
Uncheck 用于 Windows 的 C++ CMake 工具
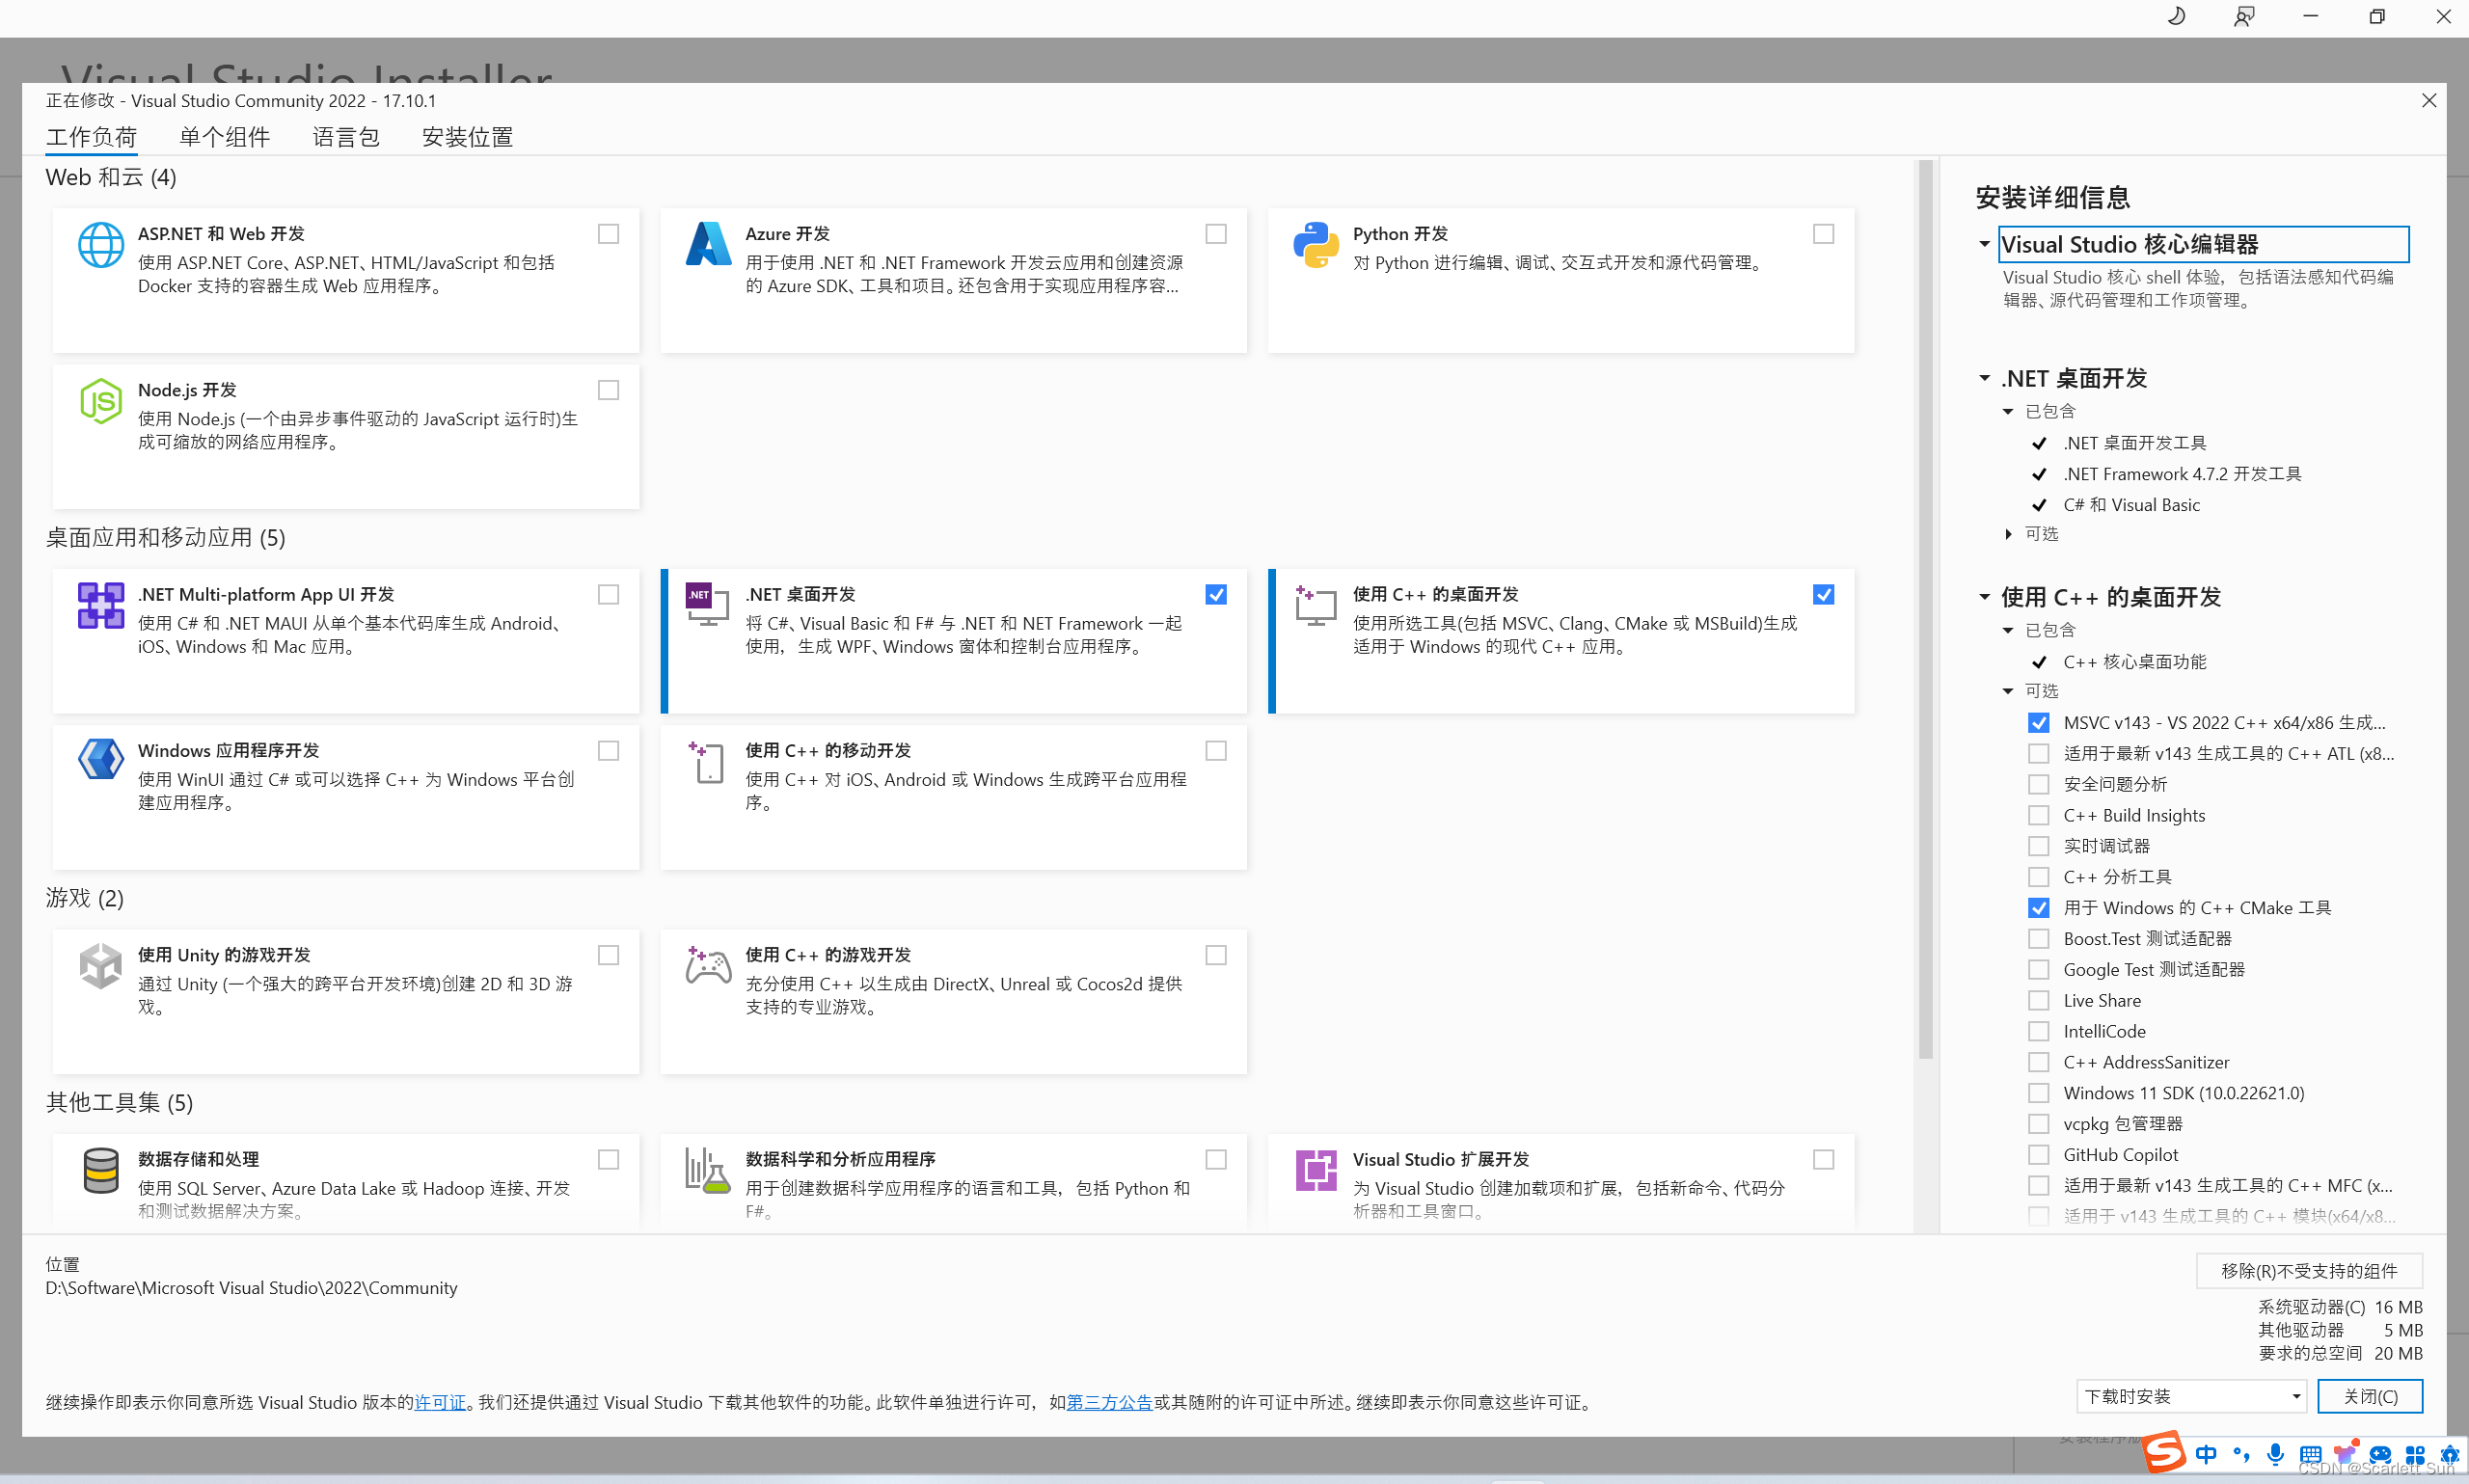click(2039, 908)
